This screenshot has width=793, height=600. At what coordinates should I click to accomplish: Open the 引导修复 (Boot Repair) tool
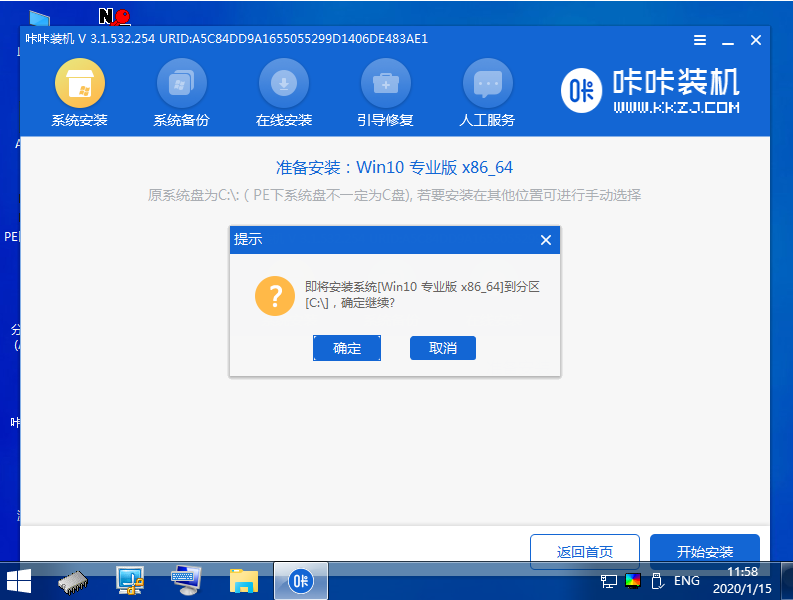coord(385,94)
